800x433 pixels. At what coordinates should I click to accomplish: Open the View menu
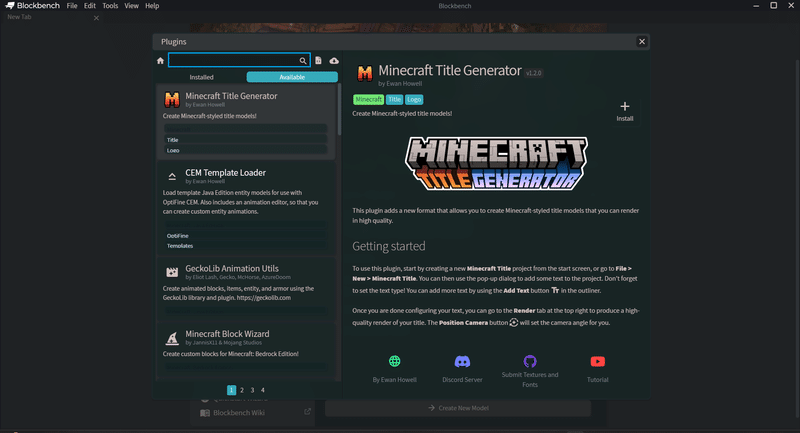pos(131,6)
